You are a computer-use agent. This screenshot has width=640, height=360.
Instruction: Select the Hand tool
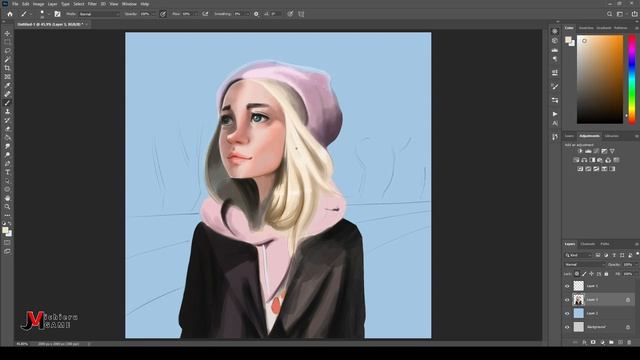(x=7, y=198)
